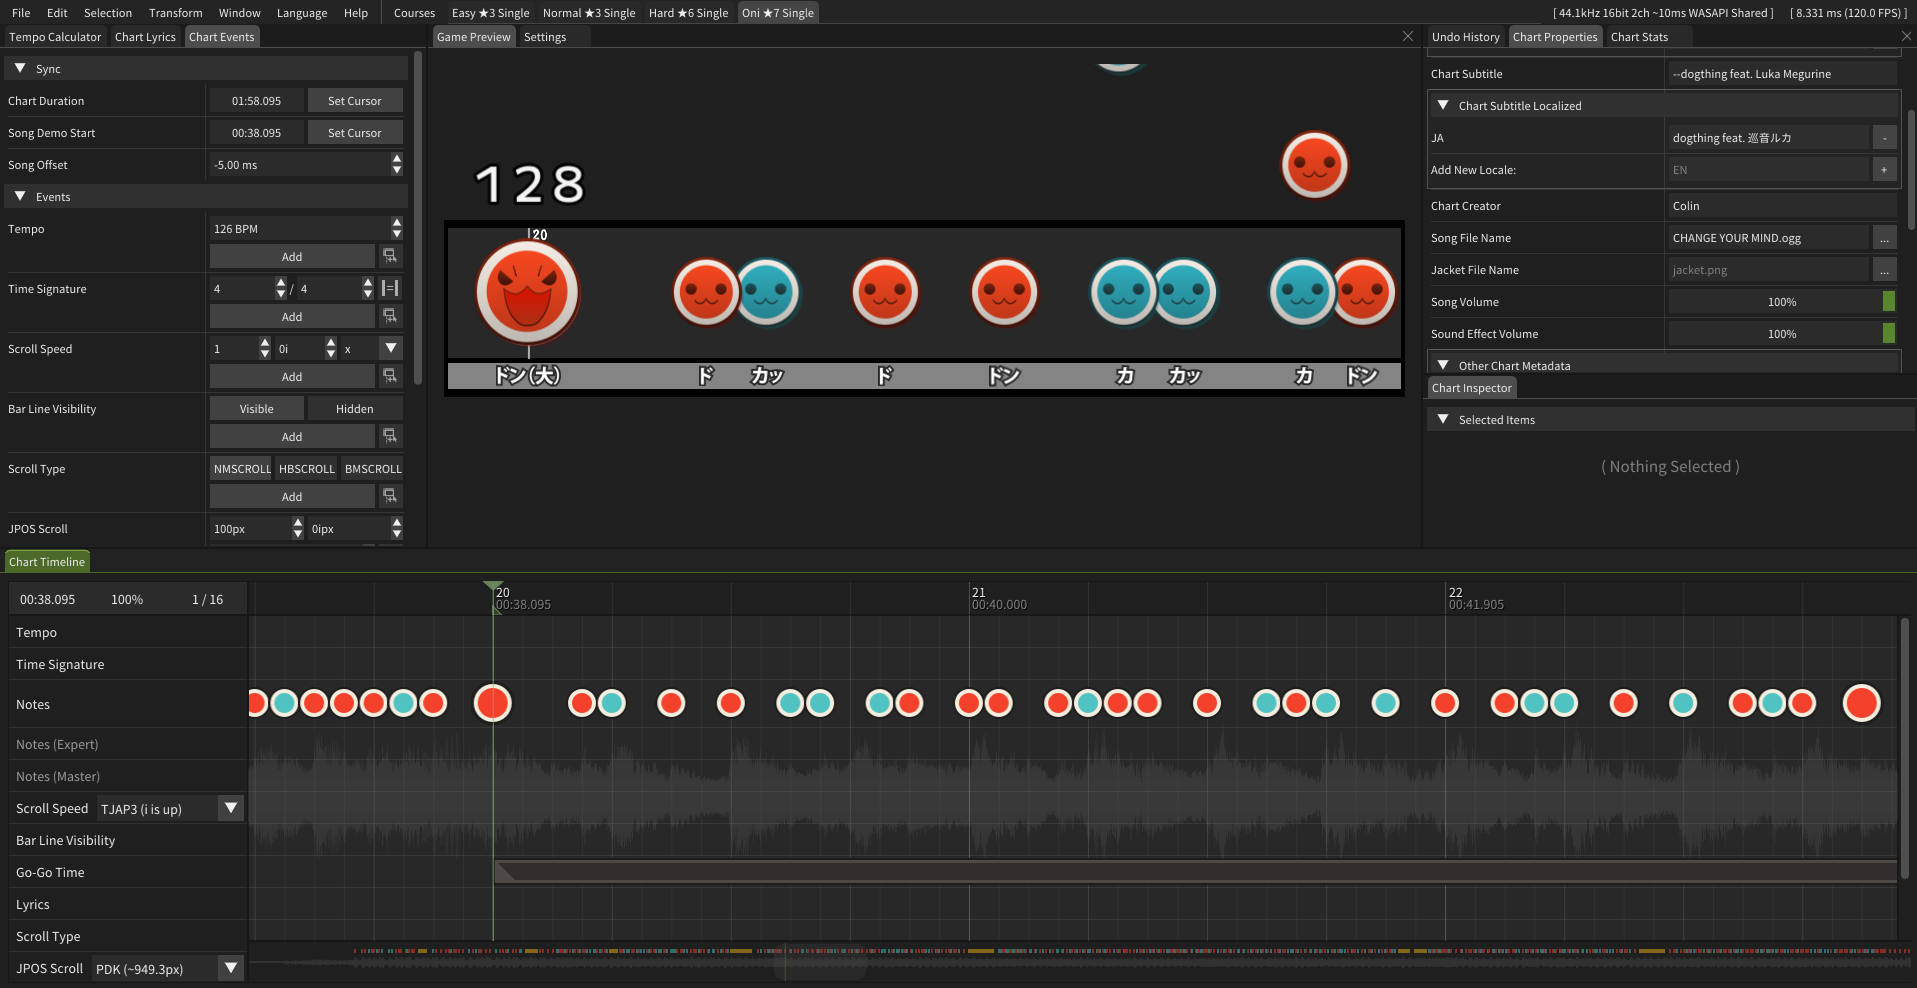The image size is (1917, 988).
Task: Click Add button under Tempo
Action: pyautogui.click(x=292, y=256)
